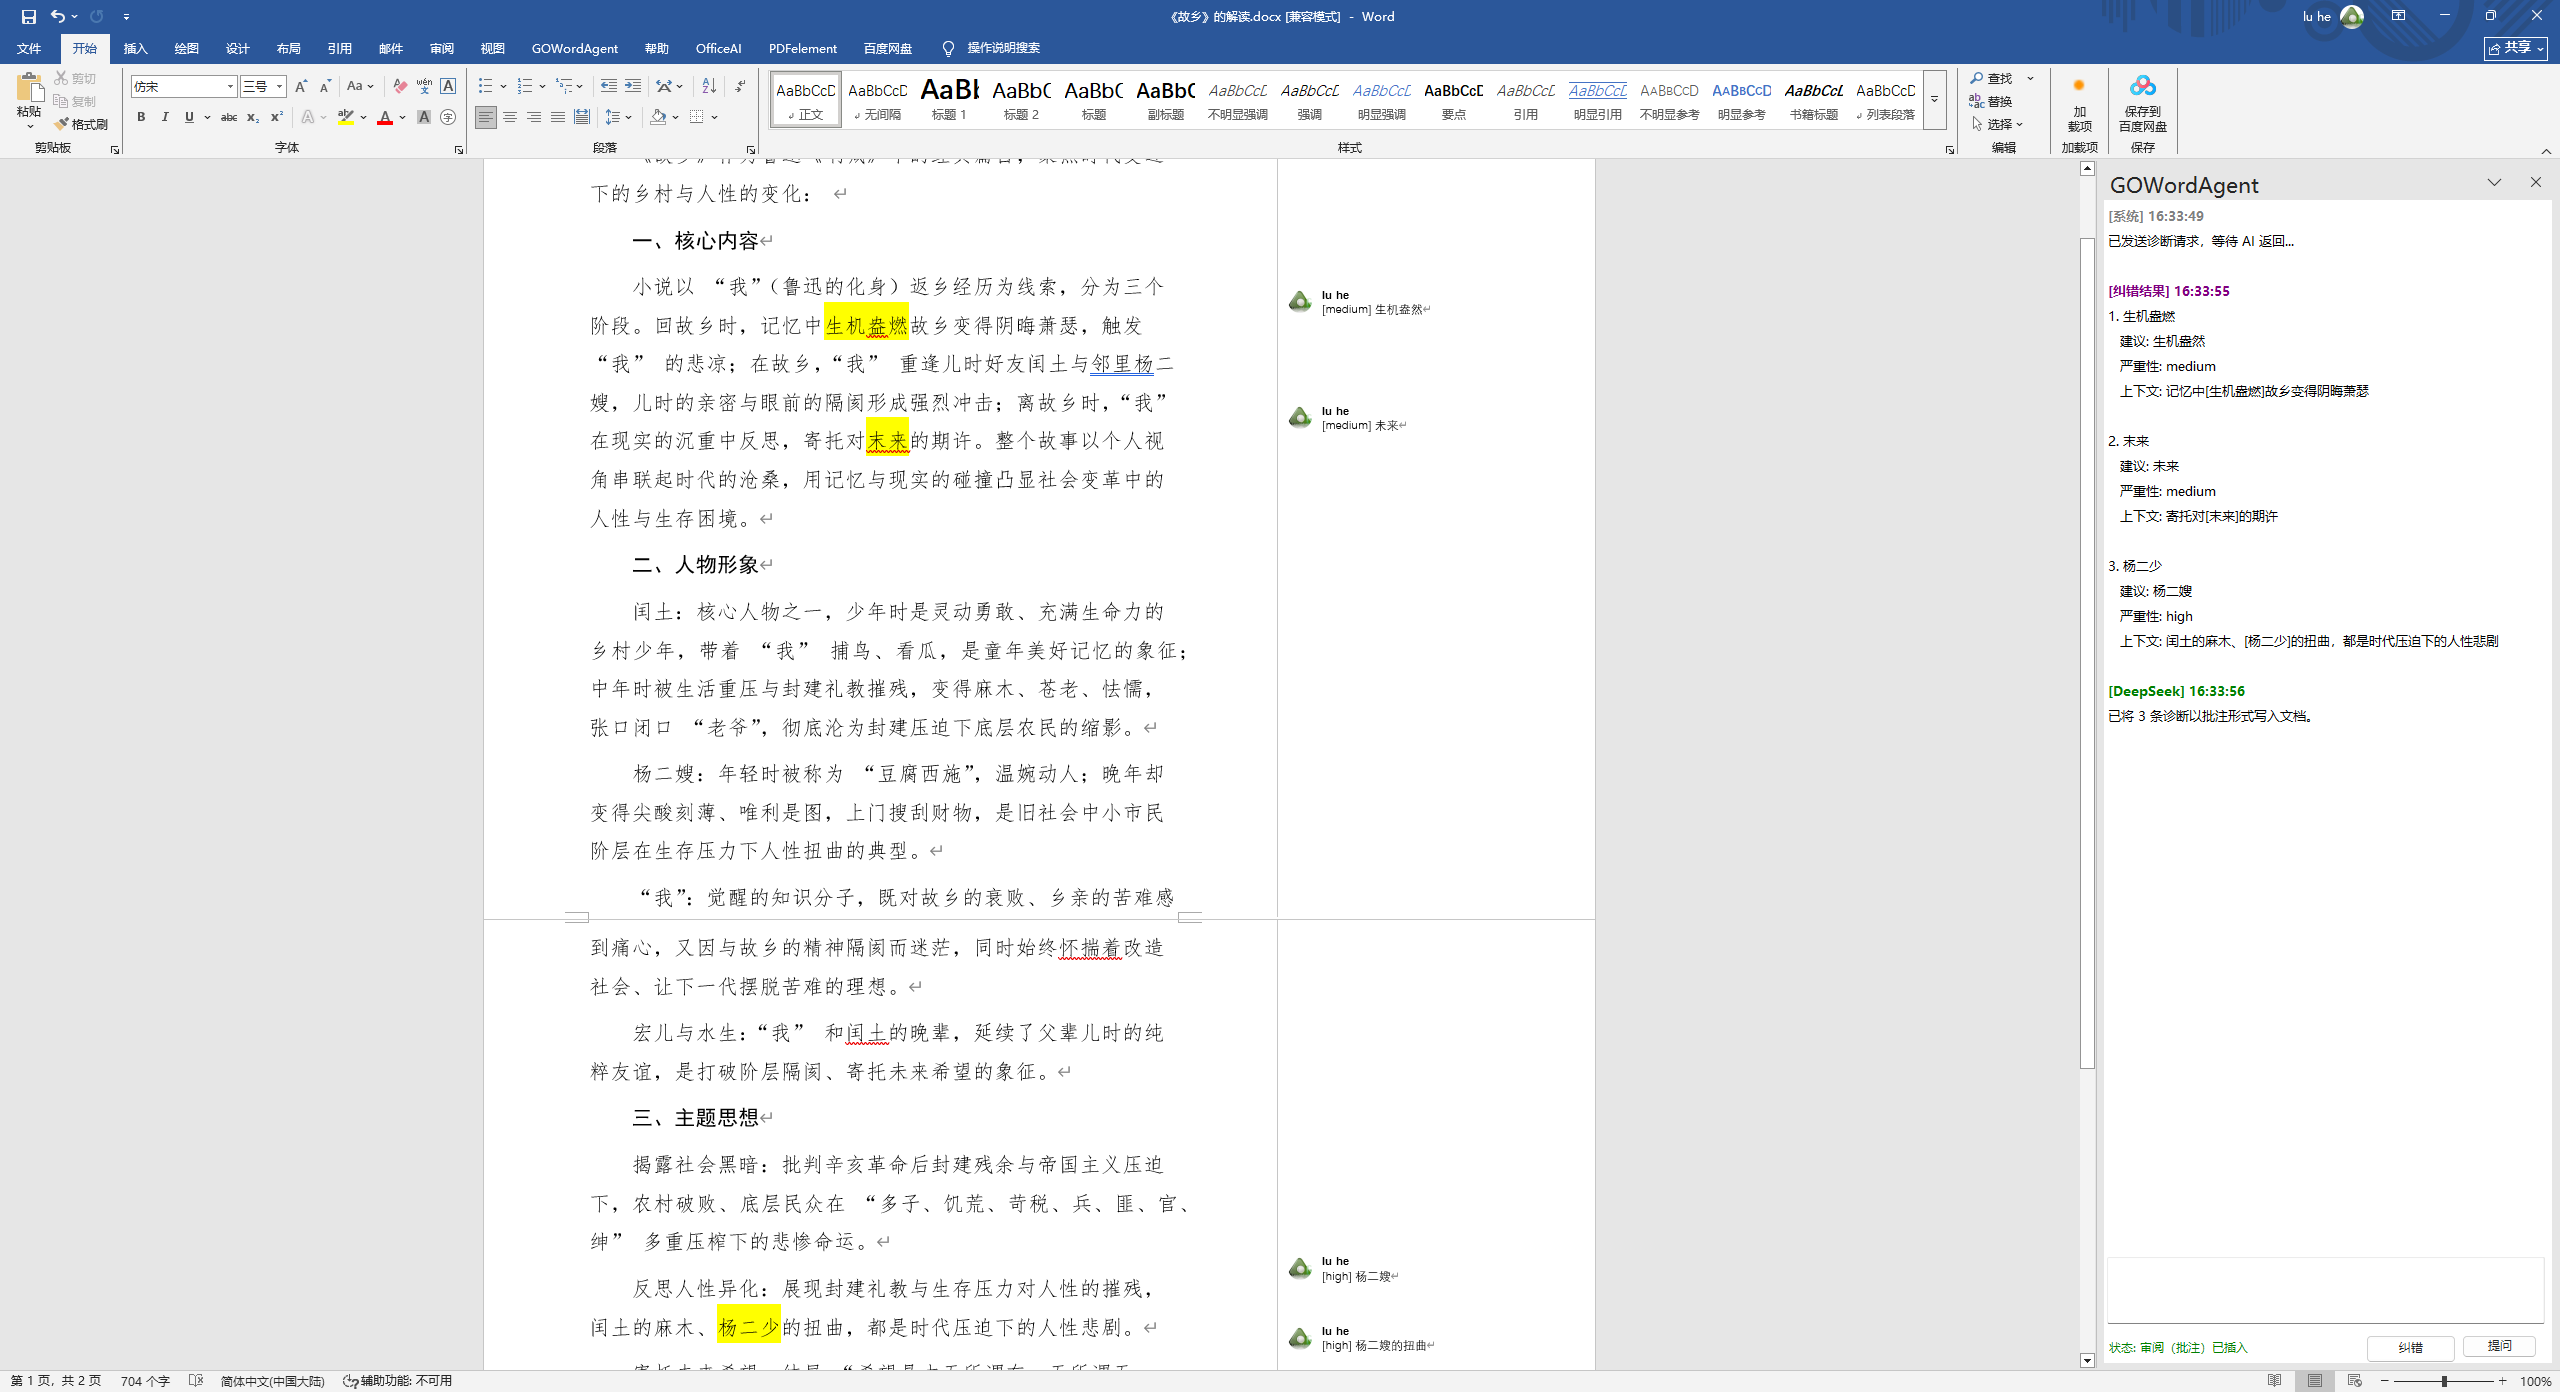Switch to the GOWordAgent ribbon tab
Screen dimensions: 2560x1392
point(574,48)
